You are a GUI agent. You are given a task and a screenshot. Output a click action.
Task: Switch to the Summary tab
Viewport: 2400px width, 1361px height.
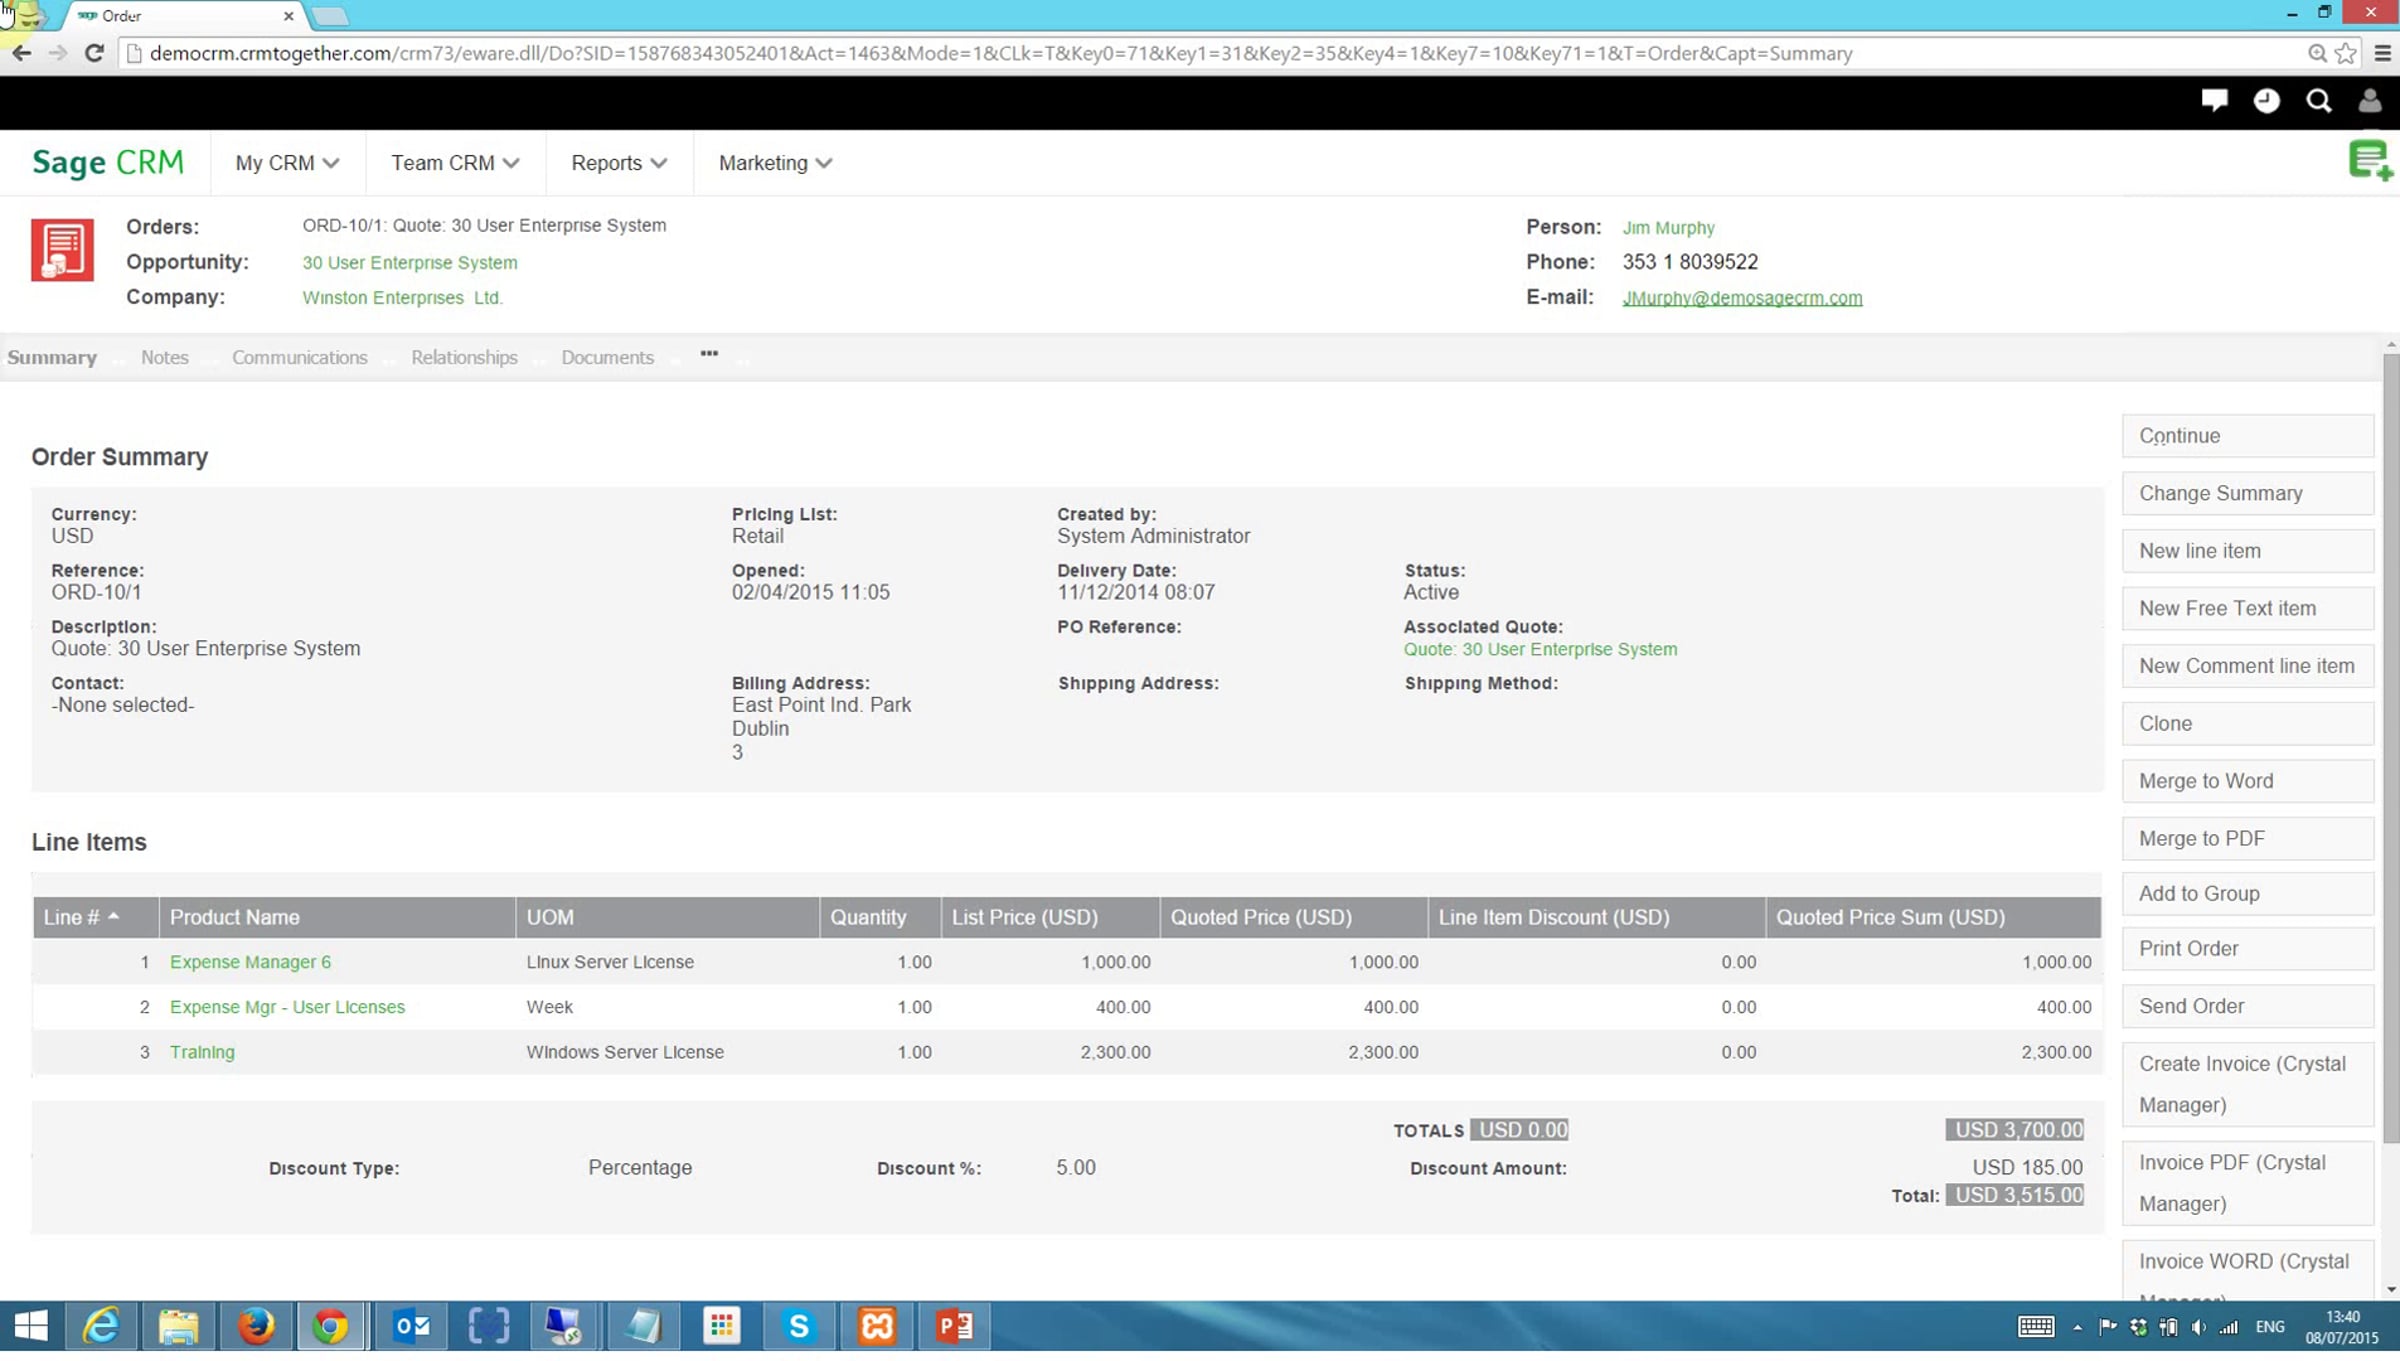pos(52,357)
